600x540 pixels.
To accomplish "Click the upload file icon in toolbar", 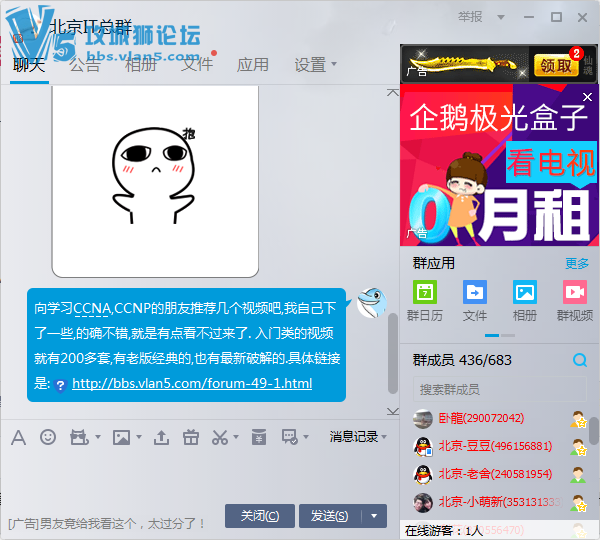I will click(x=161, y=437).
